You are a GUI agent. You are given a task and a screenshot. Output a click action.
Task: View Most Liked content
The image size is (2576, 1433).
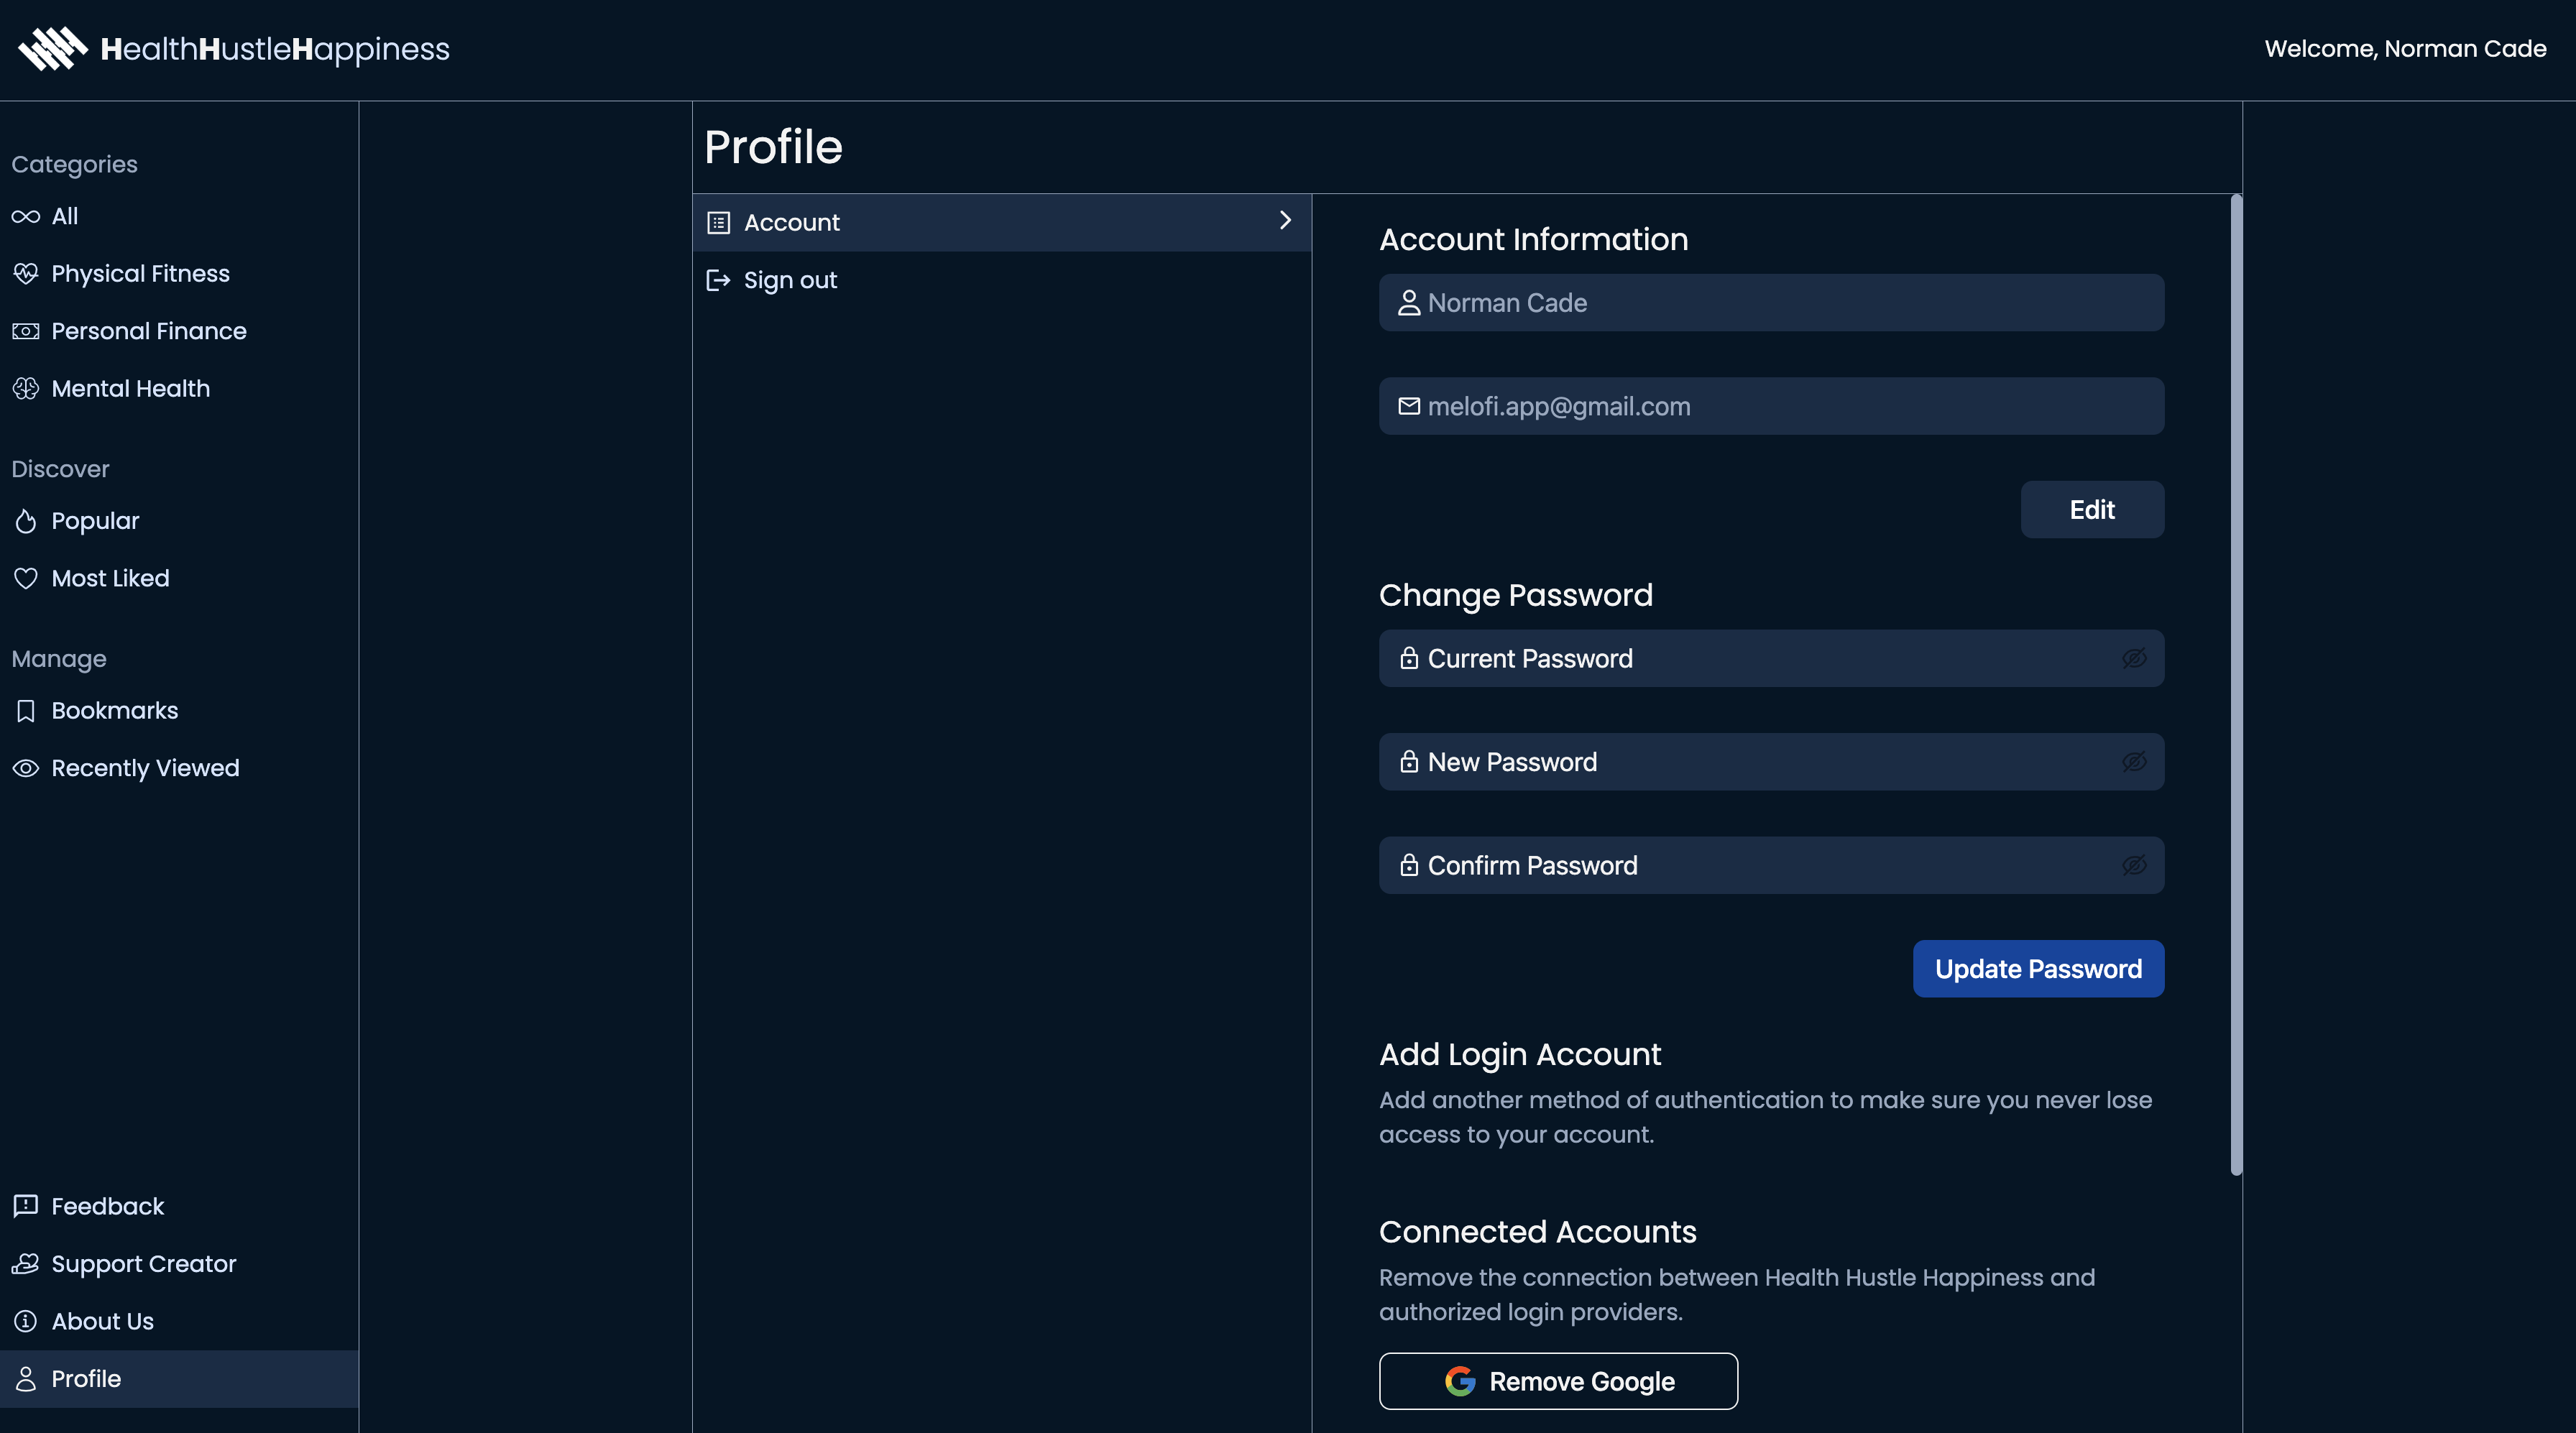click(179, 578)
